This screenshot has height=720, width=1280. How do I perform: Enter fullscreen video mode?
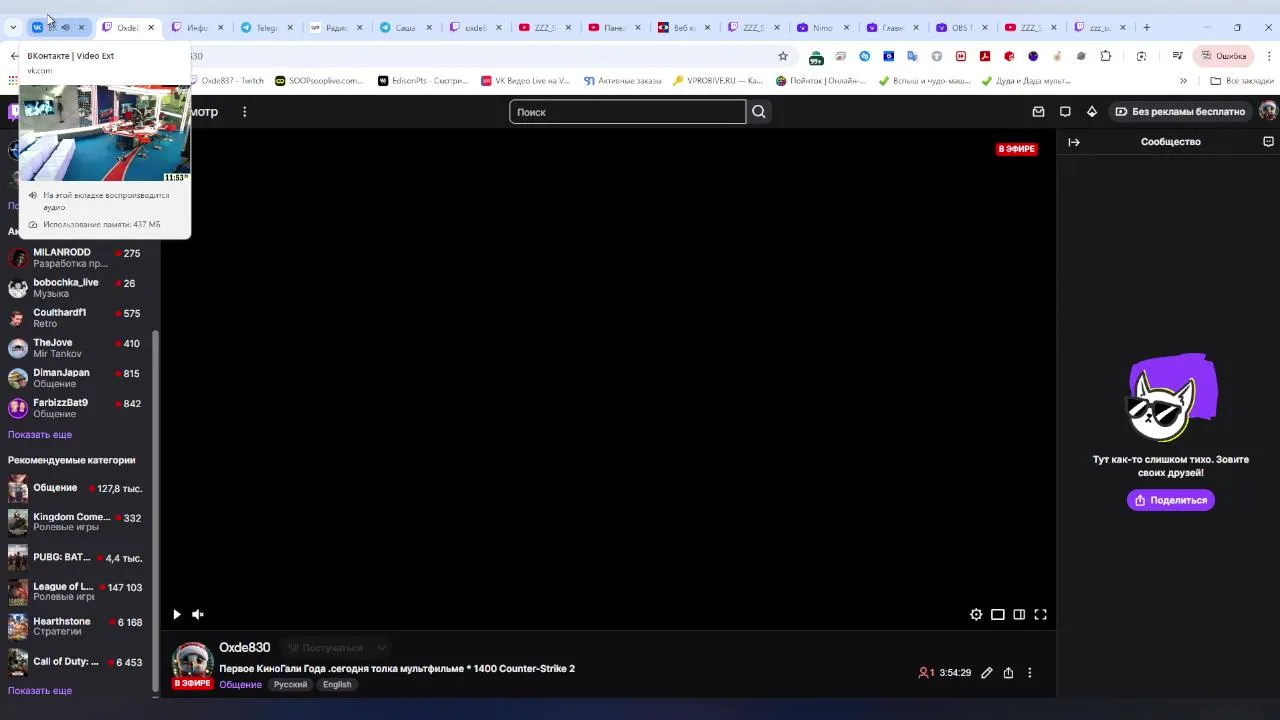click(1041, 614)
